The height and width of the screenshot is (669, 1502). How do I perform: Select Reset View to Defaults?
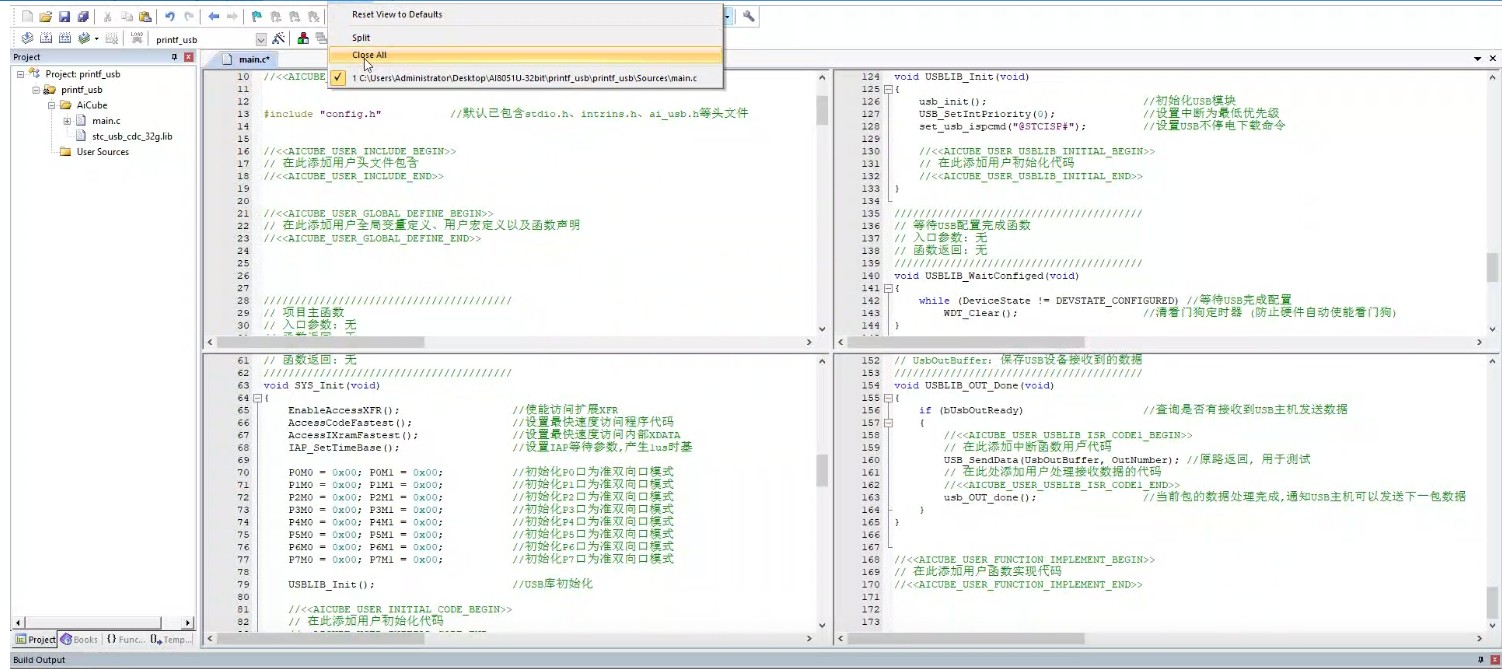(x=397, y=15)
